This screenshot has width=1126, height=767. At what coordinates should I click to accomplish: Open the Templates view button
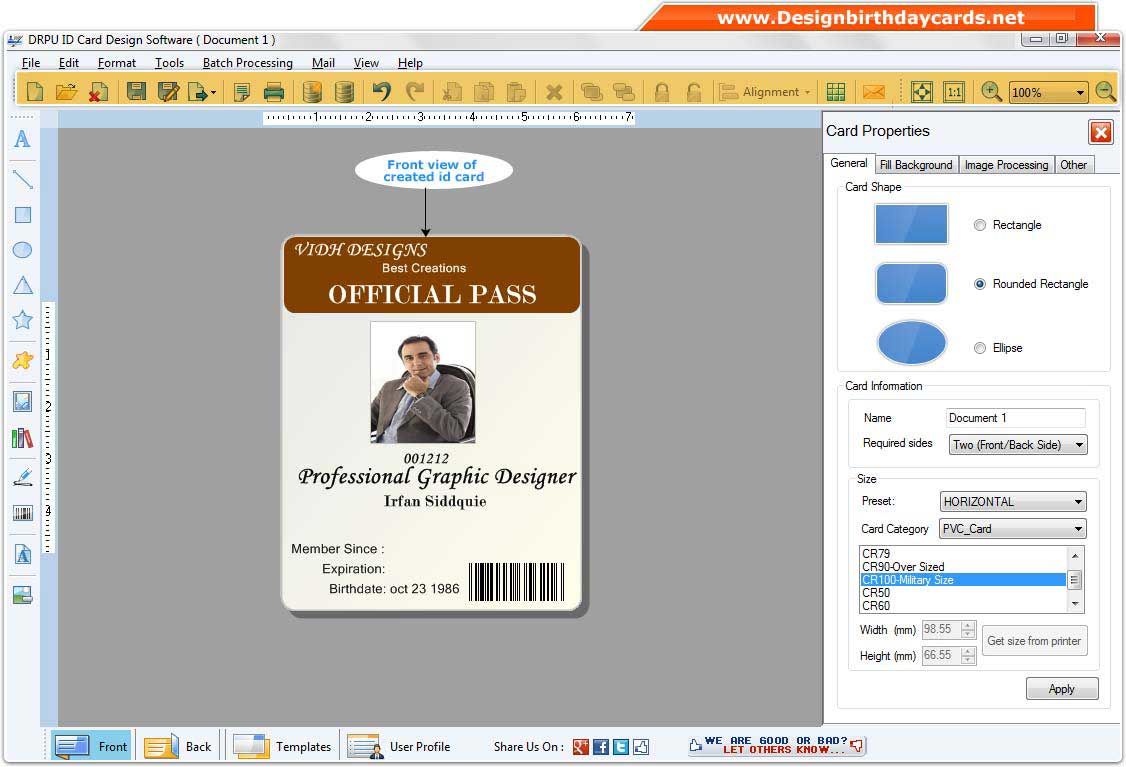282,746
